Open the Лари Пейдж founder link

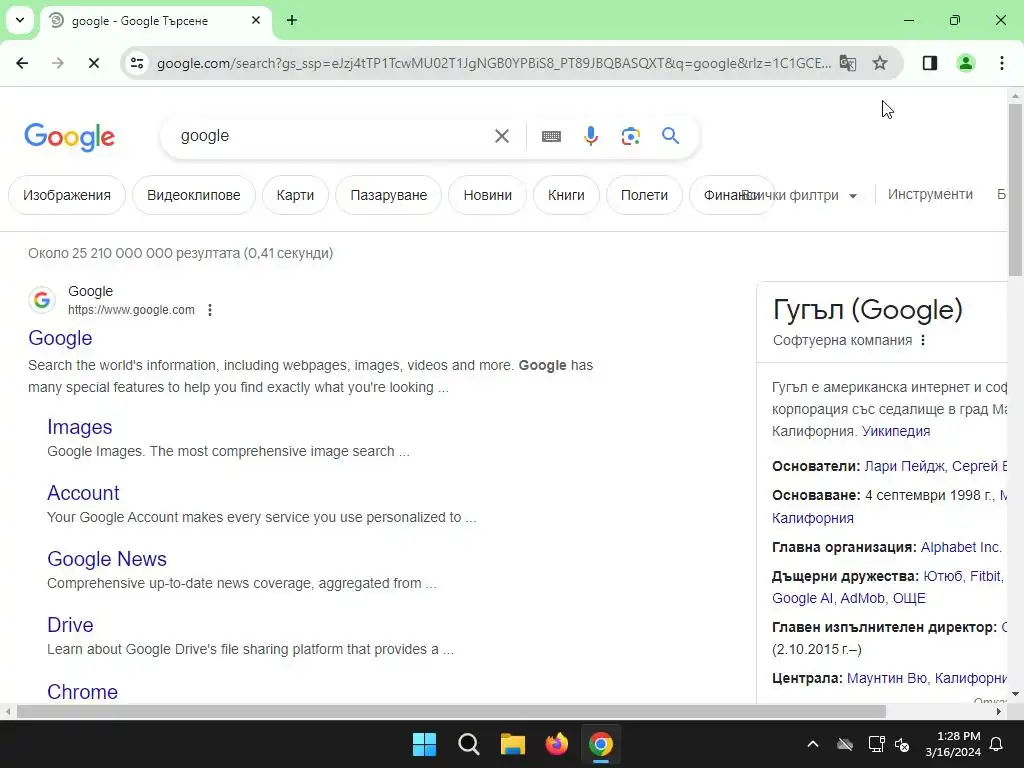click(904, 466)
